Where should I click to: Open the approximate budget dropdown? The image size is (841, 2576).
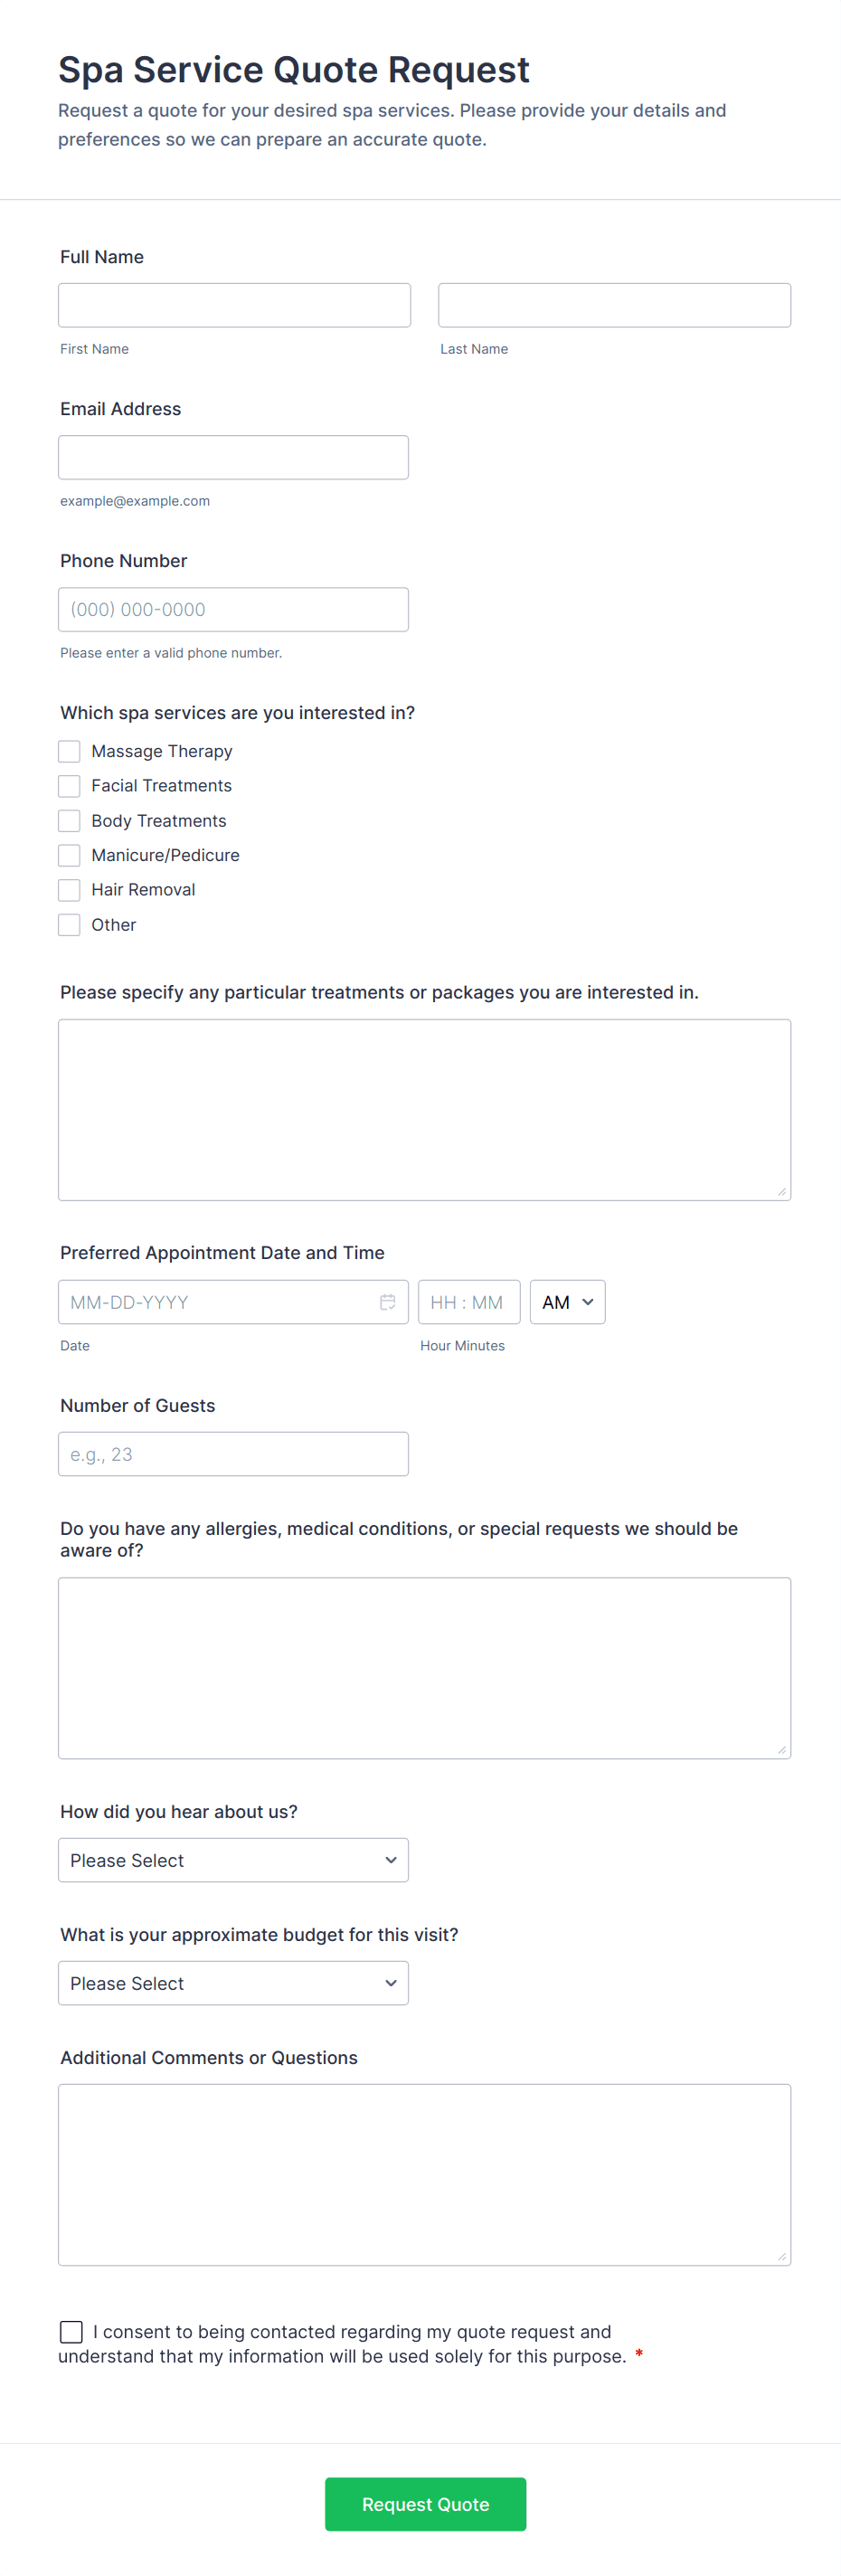coord(233,1983)
